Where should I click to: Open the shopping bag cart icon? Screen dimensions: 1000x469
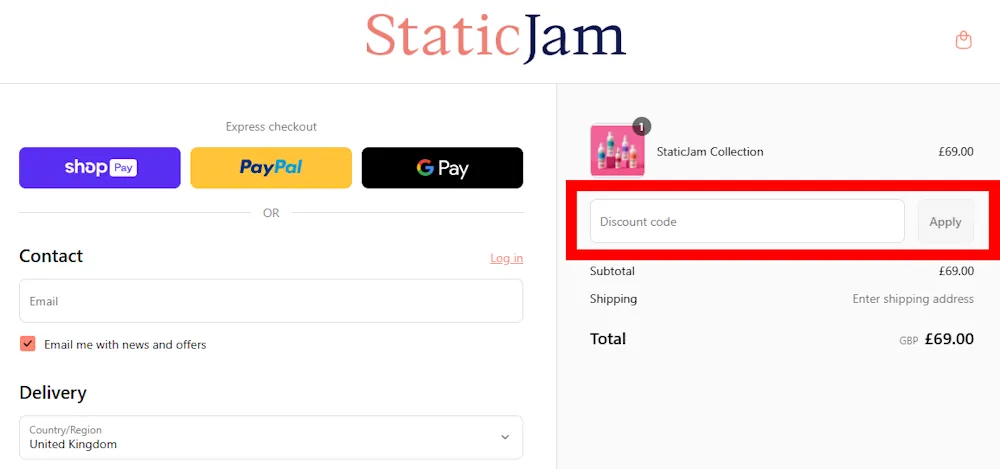[x=963, y=40]
